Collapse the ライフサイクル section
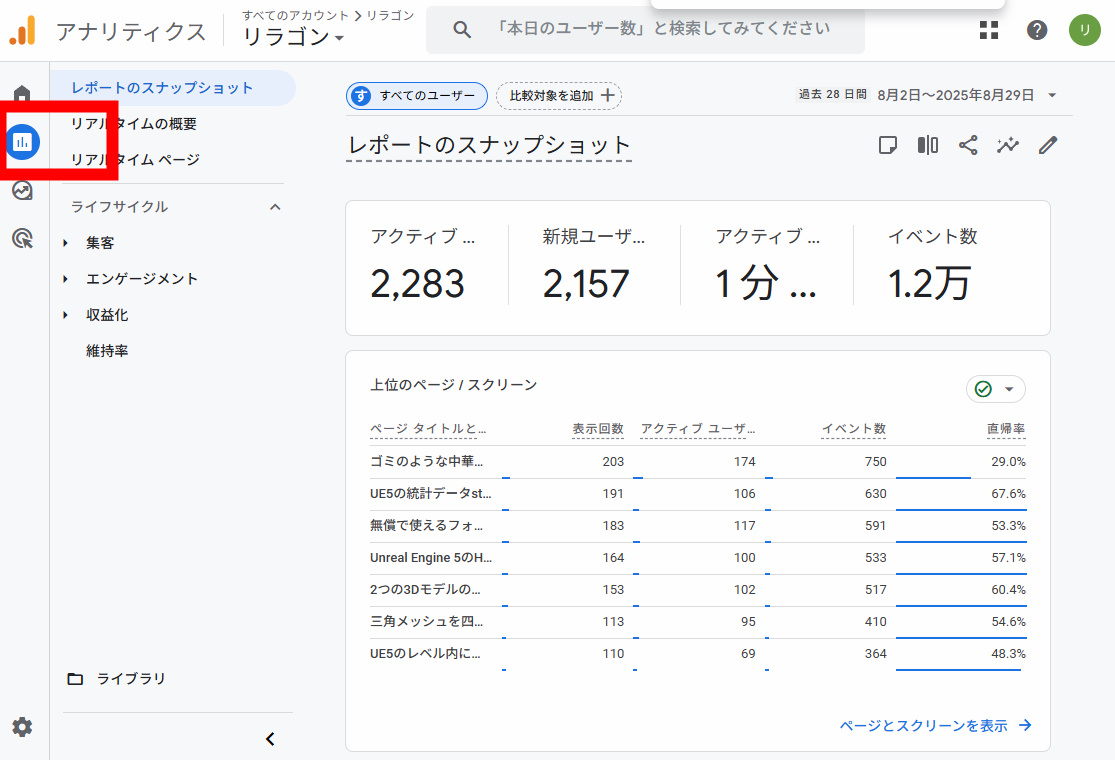Screen dimensions: 1115x760 275,207
